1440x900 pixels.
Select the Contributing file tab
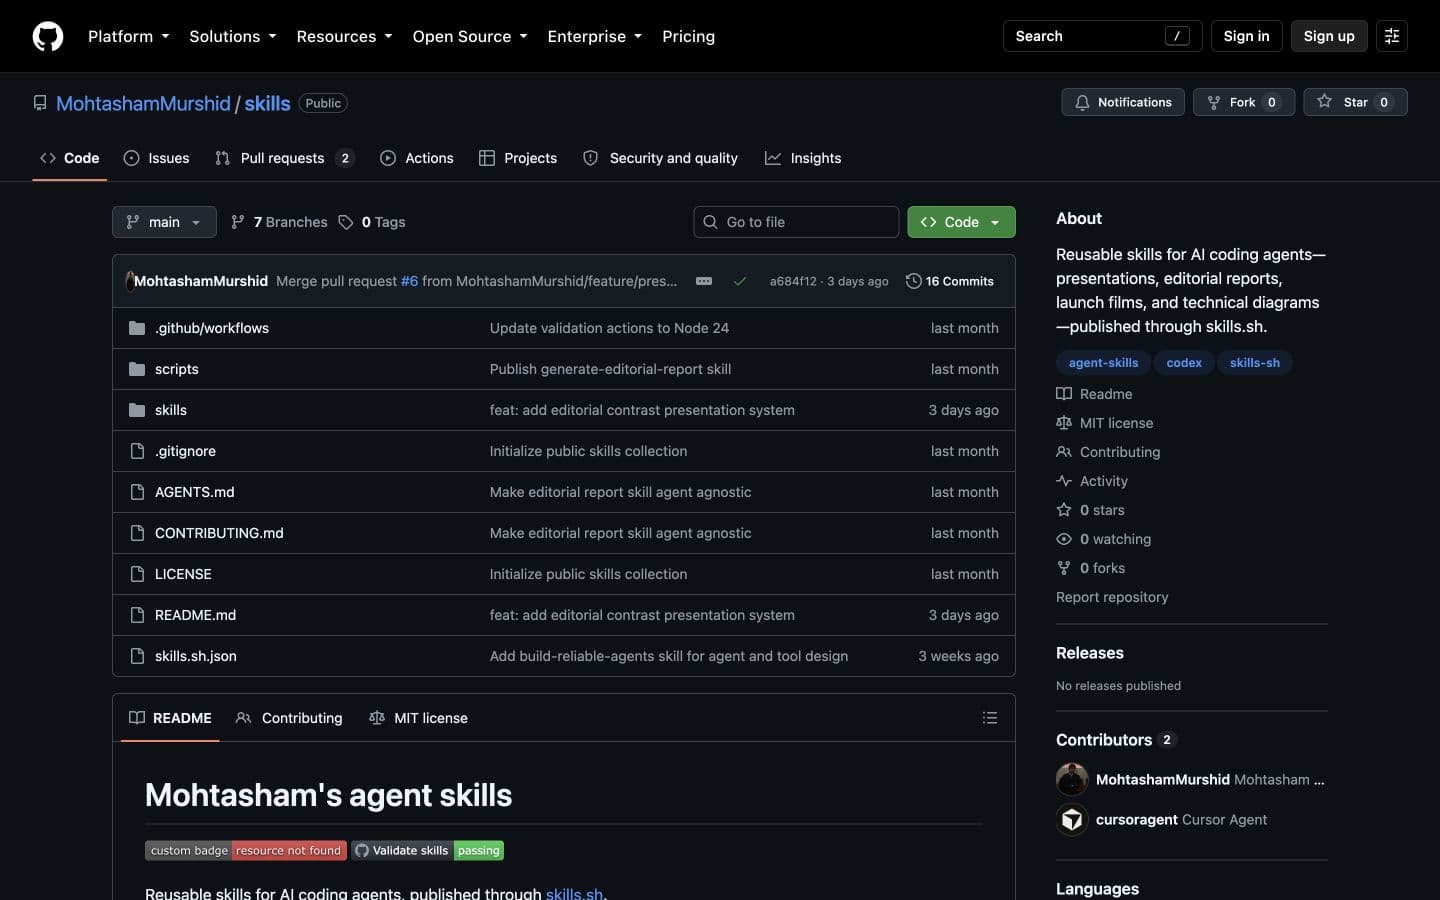[289, 718]
